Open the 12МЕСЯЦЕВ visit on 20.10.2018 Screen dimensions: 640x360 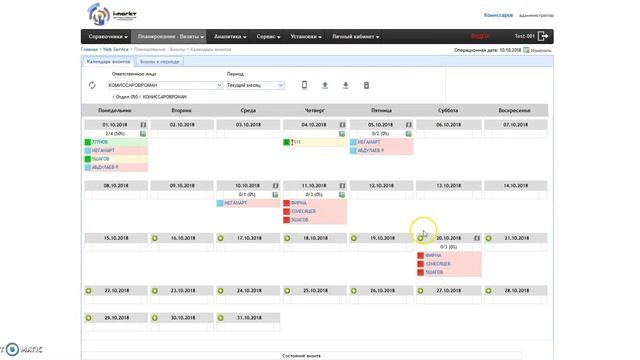tap(438, 264)
